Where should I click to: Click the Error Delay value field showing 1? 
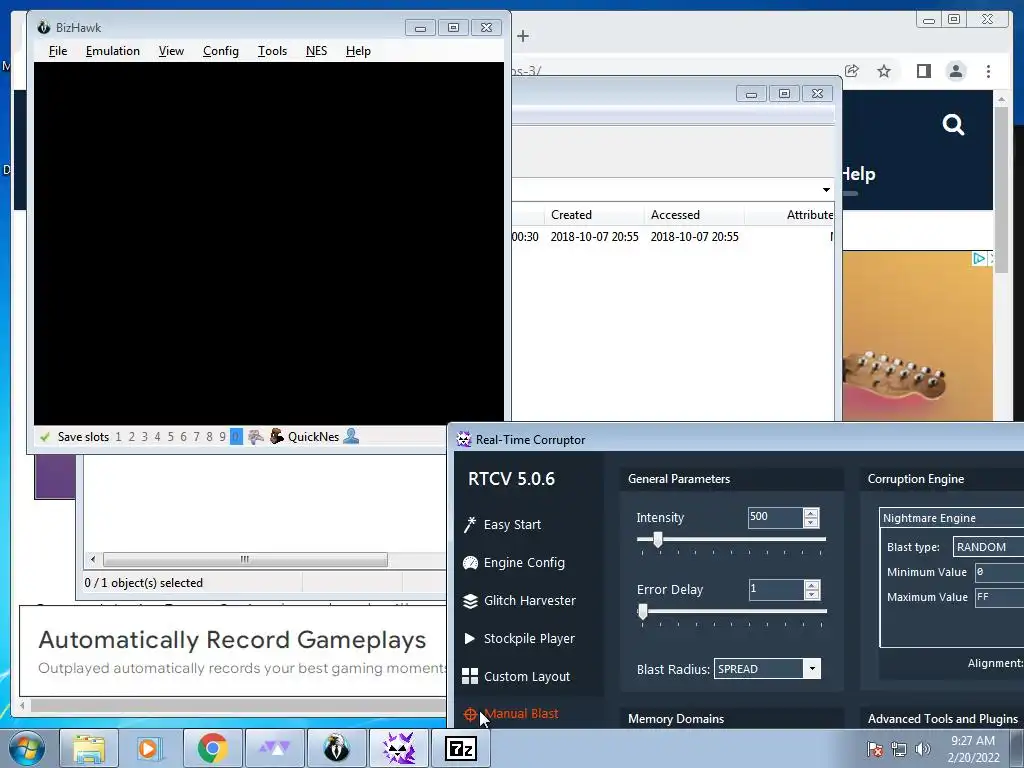click(x=776, y=590)
